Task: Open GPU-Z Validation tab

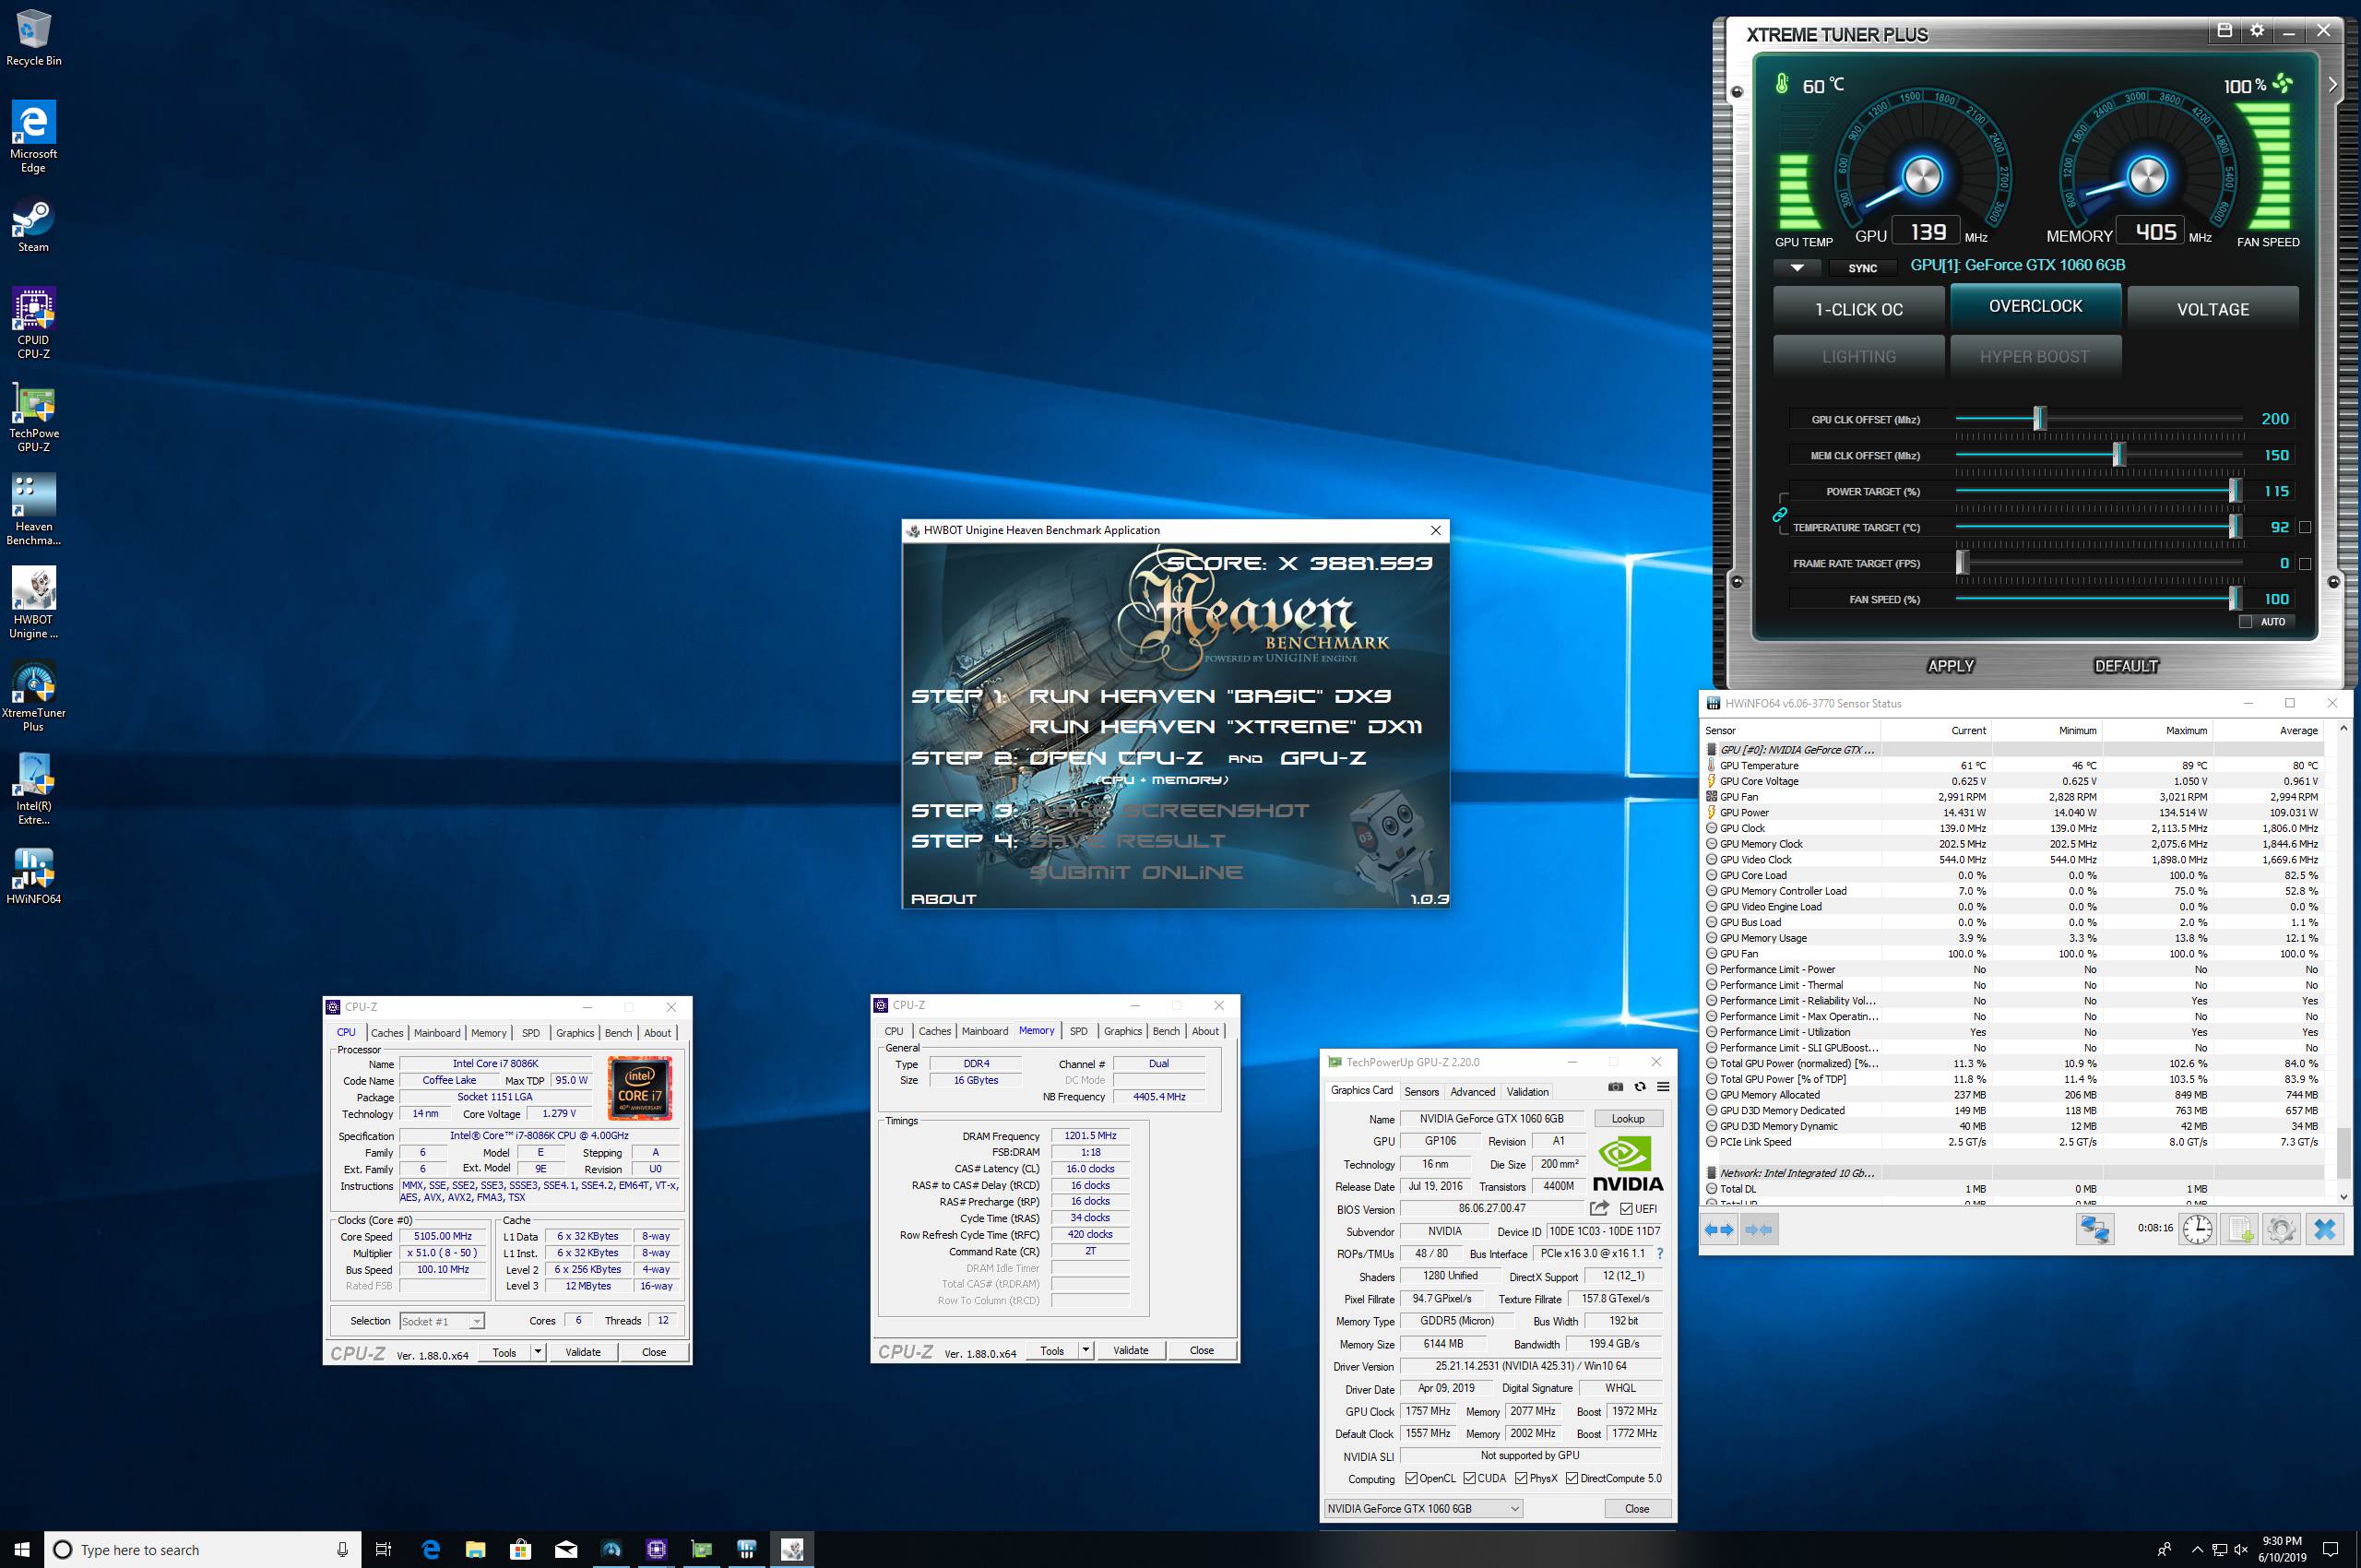Action: point(1527,1092)
